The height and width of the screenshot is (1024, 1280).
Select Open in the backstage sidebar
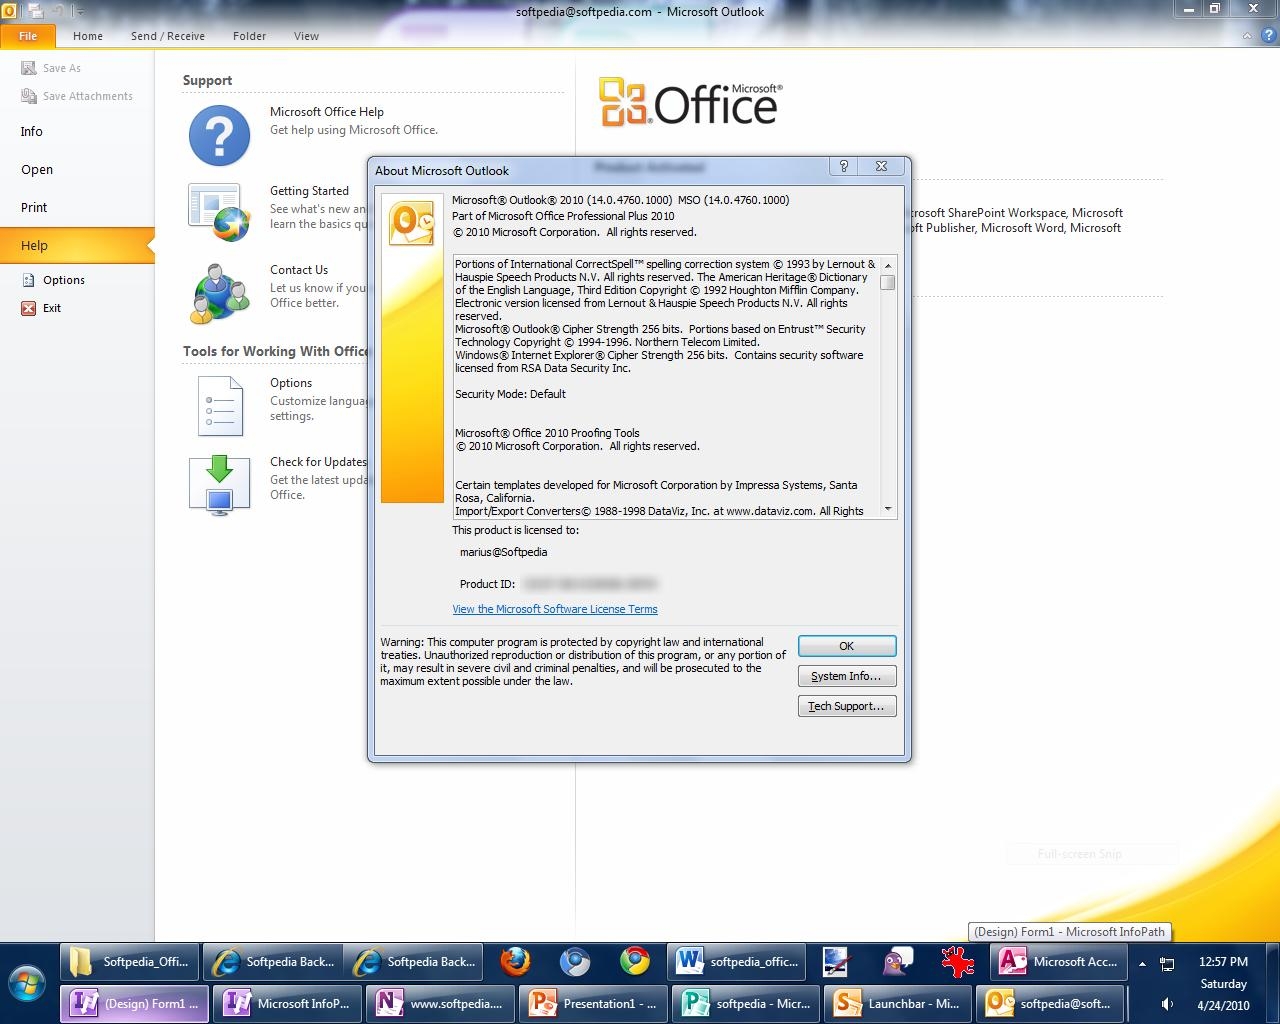click(x=37, y=169)
